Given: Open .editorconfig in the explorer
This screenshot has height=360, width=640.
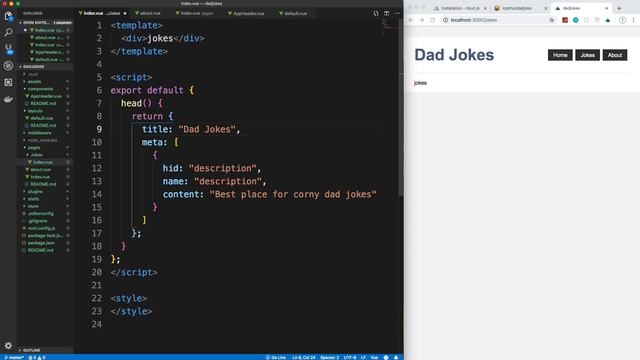Looking at the screenshot, I should (x=40, y=214).
